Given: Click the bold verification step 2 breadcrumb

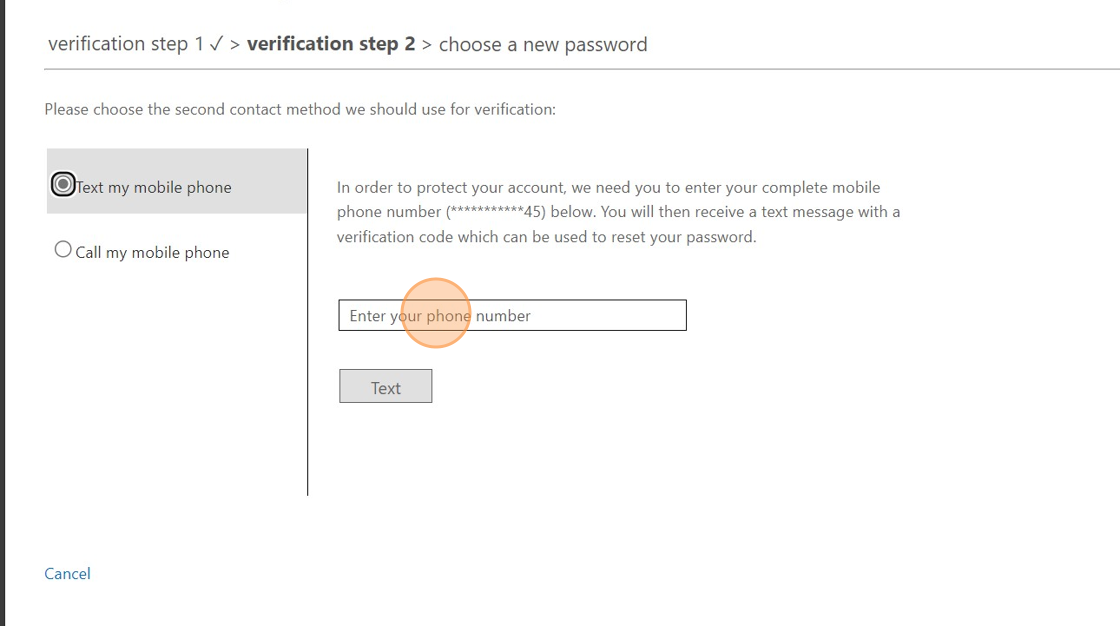Looking at the screenshot, I should (330, 44).
